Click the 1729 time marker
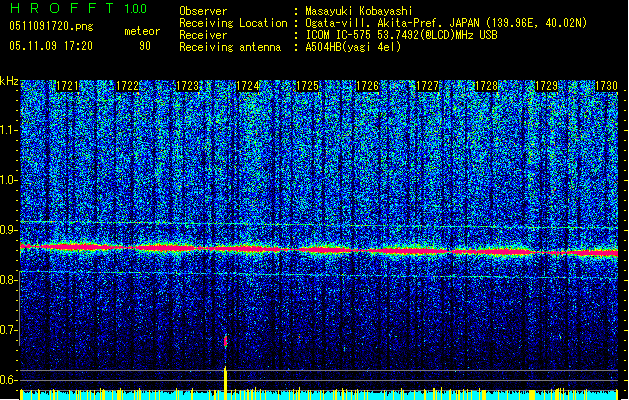629x400 pixels. click(x=547, y=86)
